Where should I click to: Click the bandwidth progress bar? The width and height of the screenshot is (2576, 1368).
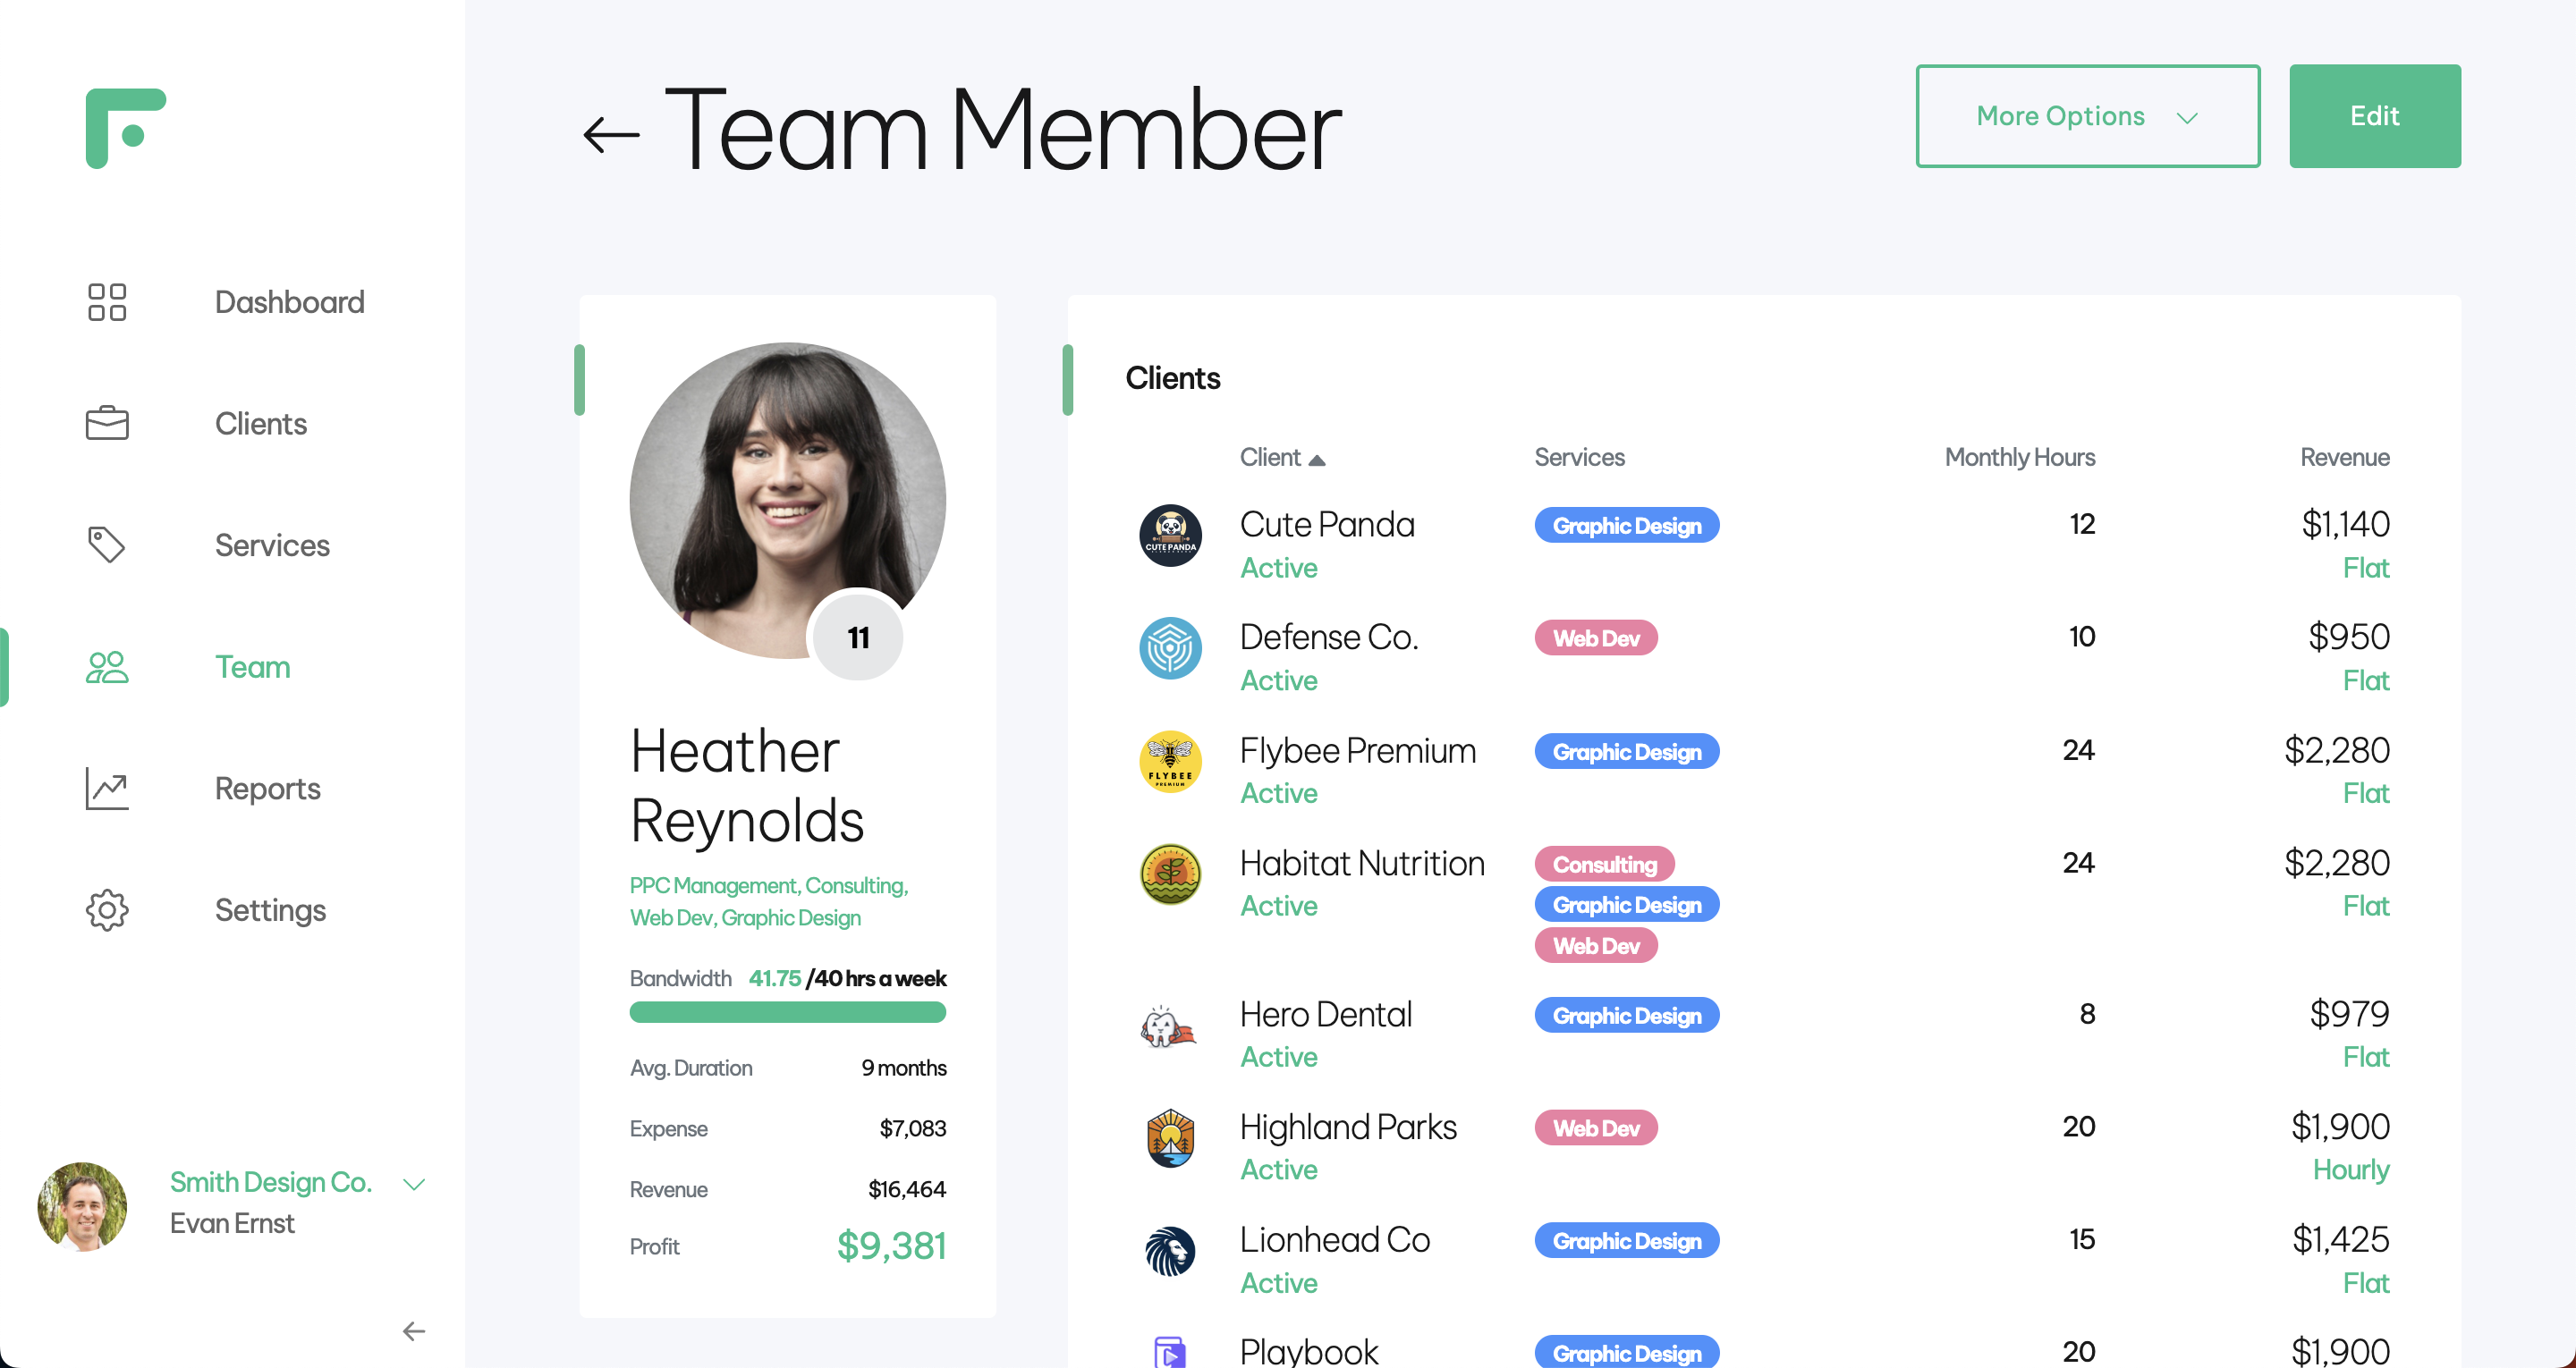click(787, 1013)
